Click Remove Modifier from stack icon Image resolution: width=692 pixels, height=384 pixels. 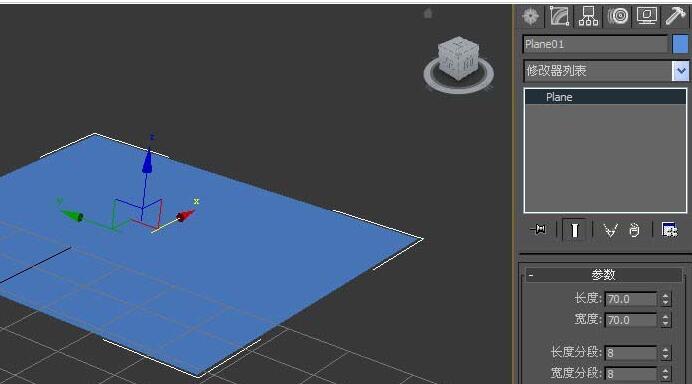point(634,230)
